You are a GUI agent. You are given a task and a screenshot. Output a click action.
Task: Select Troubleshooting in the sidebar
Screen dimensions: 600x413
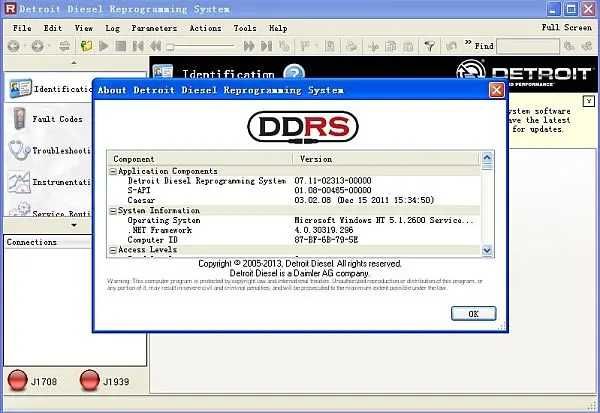49,150
